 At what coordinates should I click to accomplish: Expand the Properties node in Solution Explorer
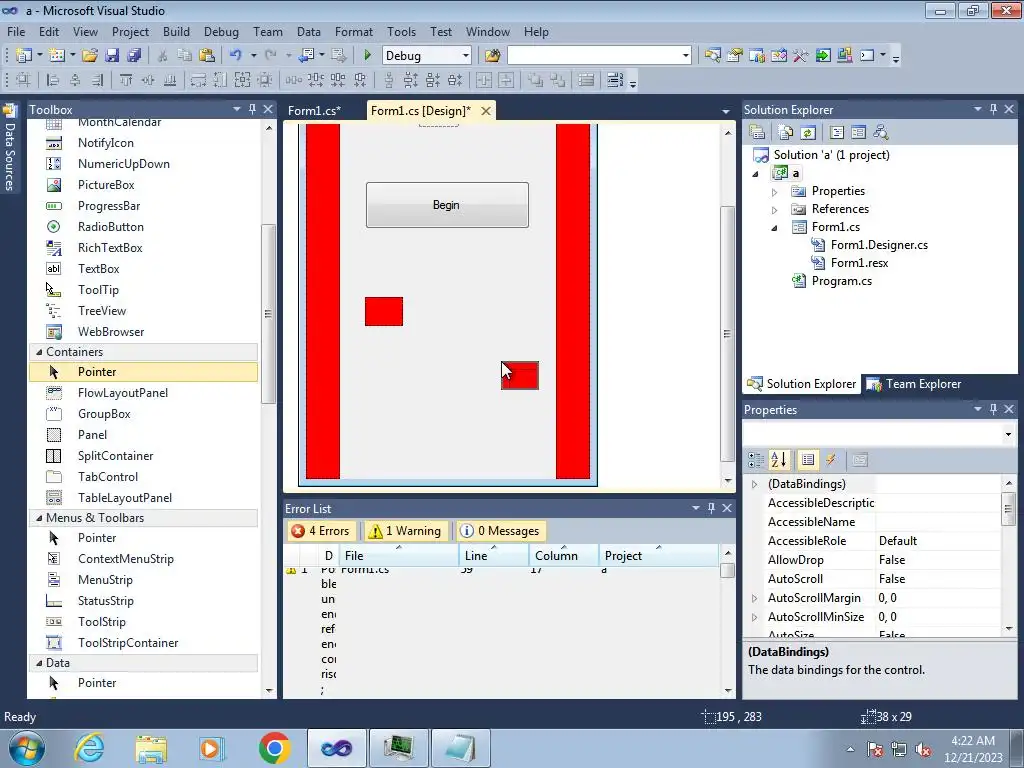(x=775, y=192)
